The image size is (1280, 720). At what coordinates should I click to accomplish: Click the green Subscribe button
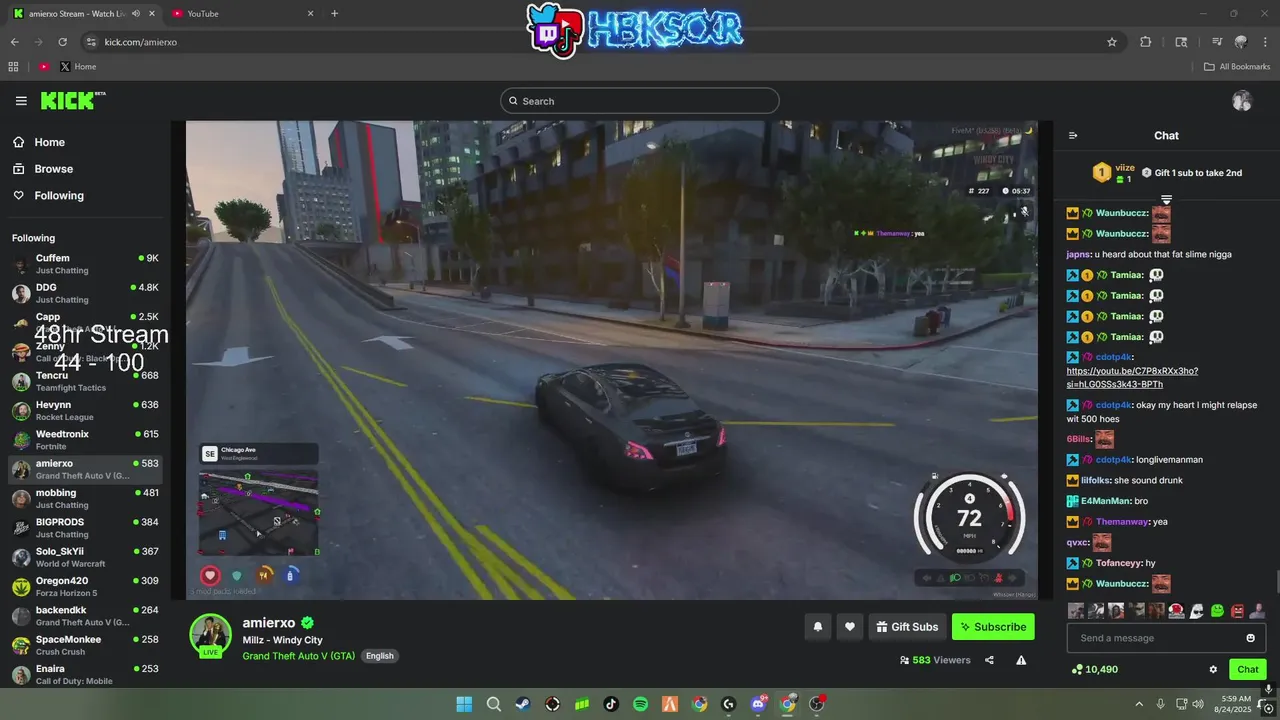click(993, 627)
